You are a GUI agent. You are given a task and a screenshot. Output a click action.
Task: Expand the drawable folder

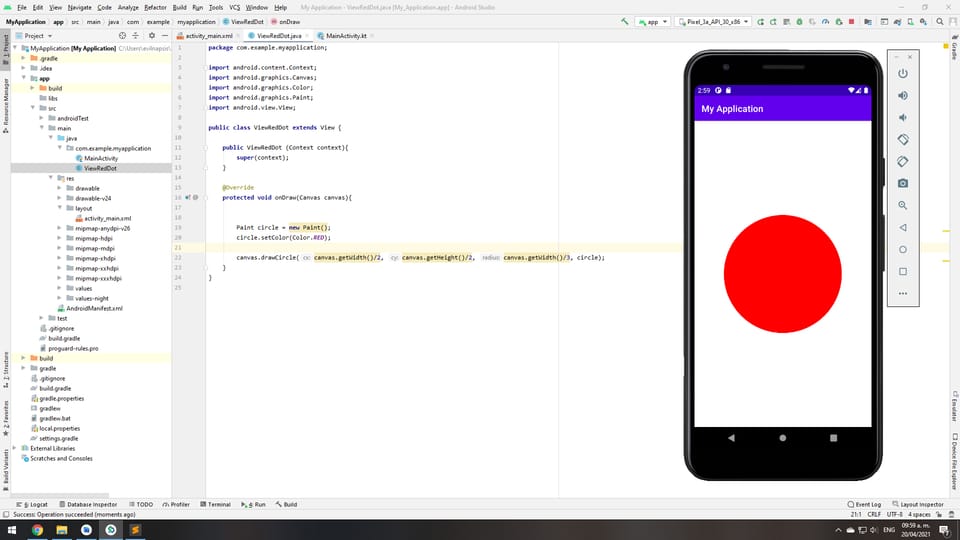click(59, 188)
